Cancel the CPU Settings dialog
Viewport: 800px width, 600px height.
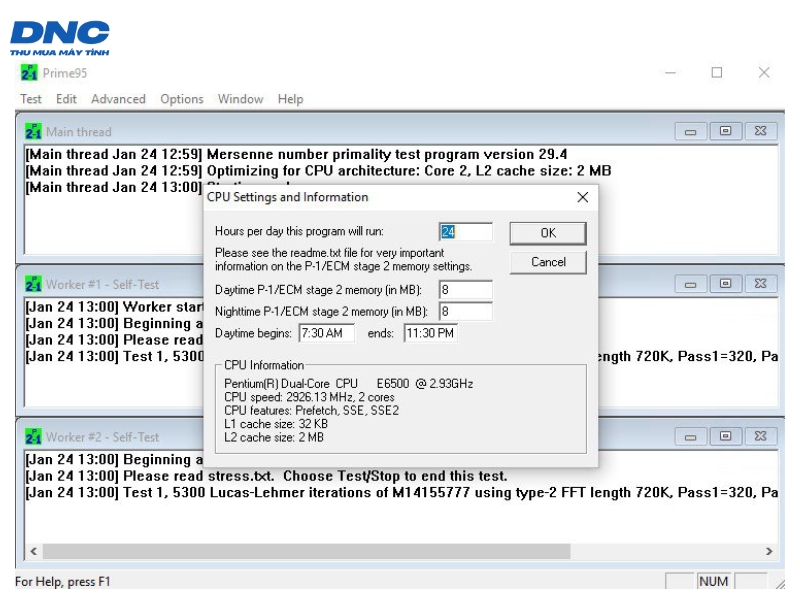(x=548, y=262)
